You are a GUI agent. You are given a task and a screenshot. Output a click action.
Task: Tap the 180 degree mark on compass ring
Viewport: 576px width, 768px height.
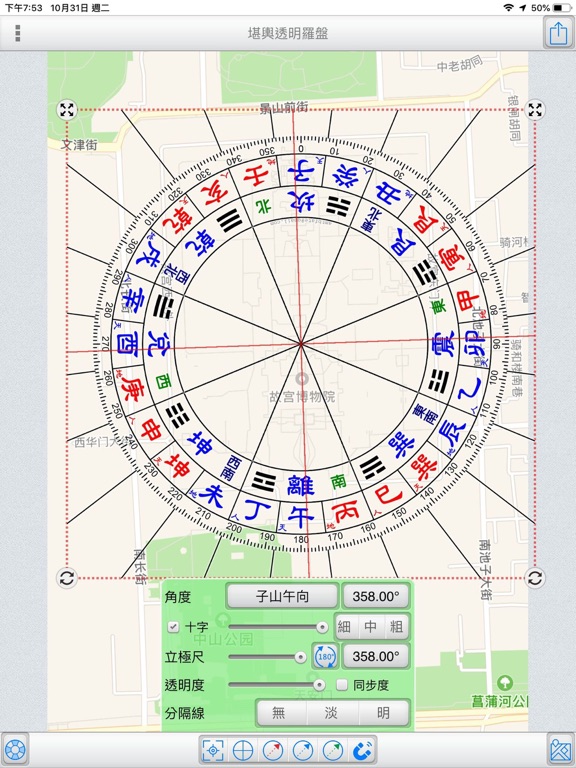point(301,539)
